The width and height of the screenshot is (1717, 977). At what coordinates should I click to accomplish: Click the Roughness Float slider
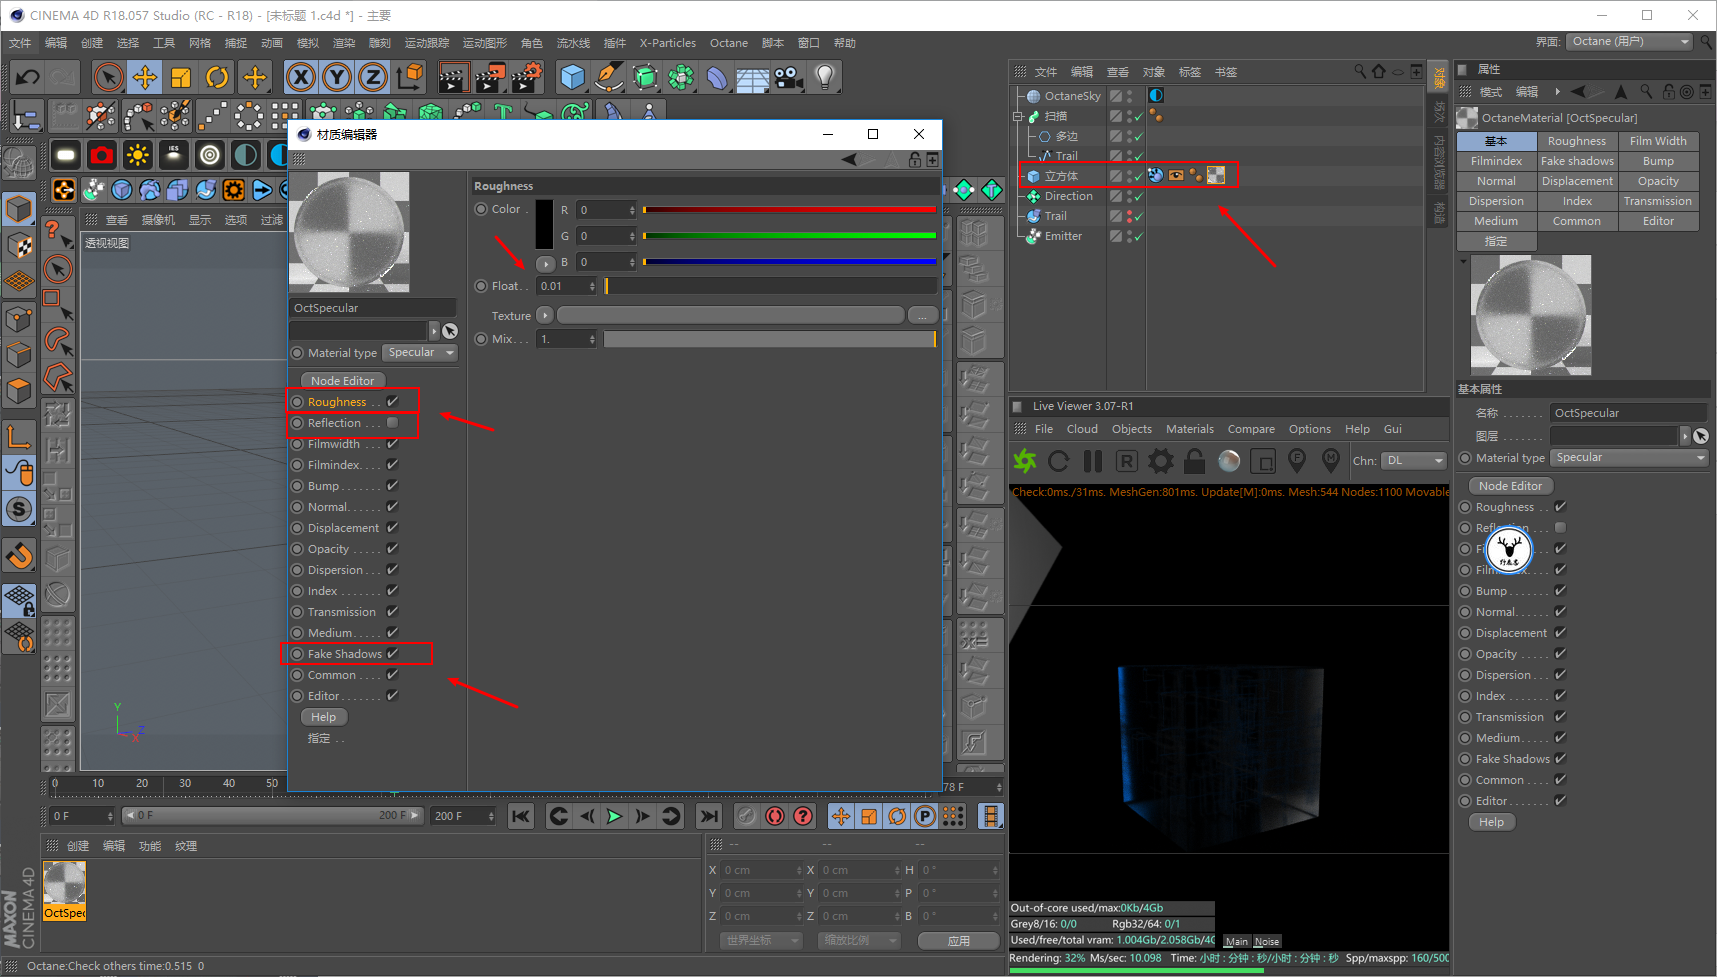770,286
